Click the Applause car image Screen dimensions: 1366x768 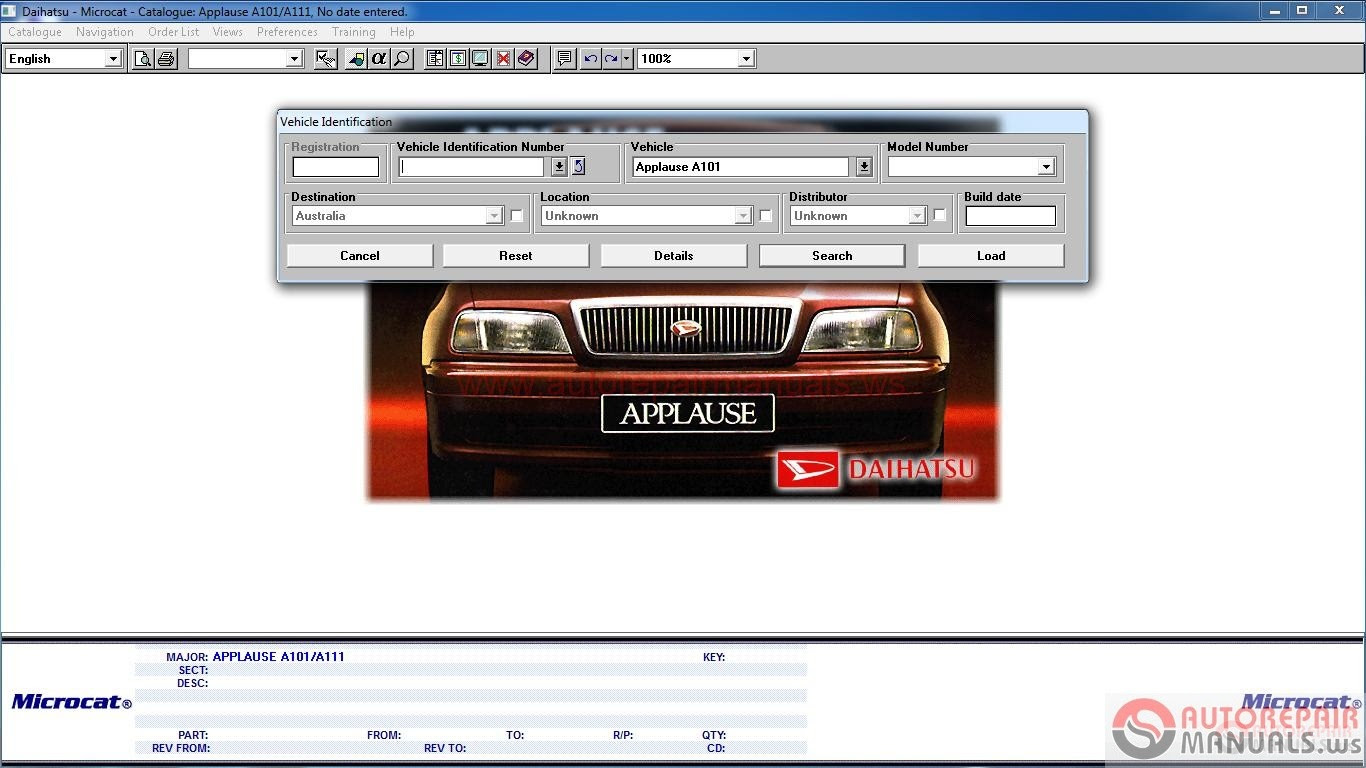pyautogui.click(x=683, y=391)
